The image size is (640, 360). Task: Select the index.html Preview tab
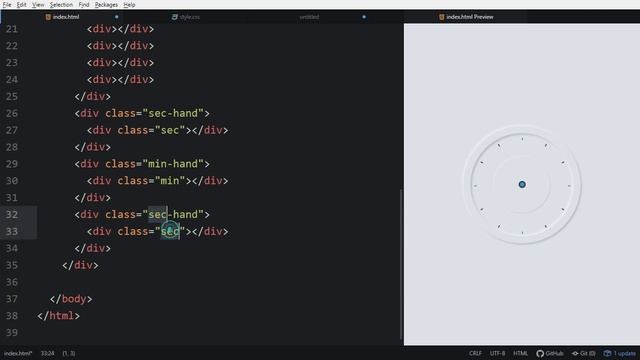tap(466, 17)
